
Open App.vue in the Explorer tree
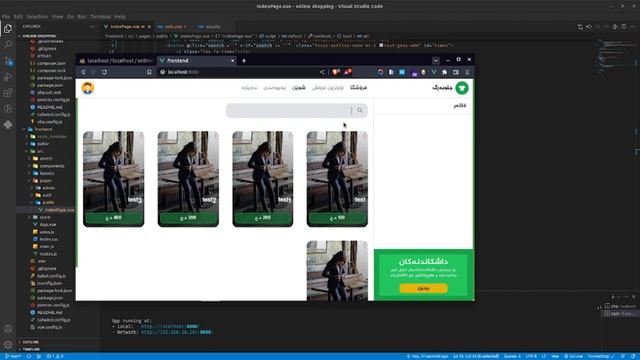pos(48,224)
